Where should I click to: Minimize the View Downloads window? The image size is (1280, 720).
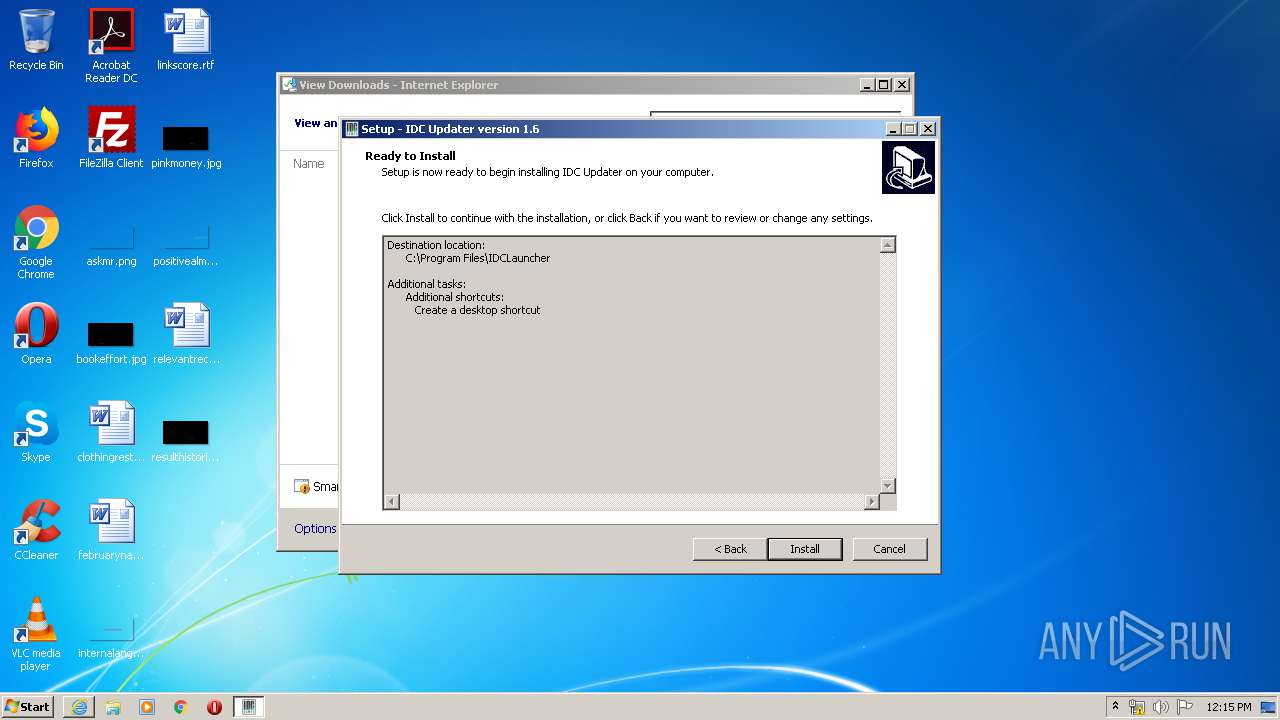tap(867, 85)
